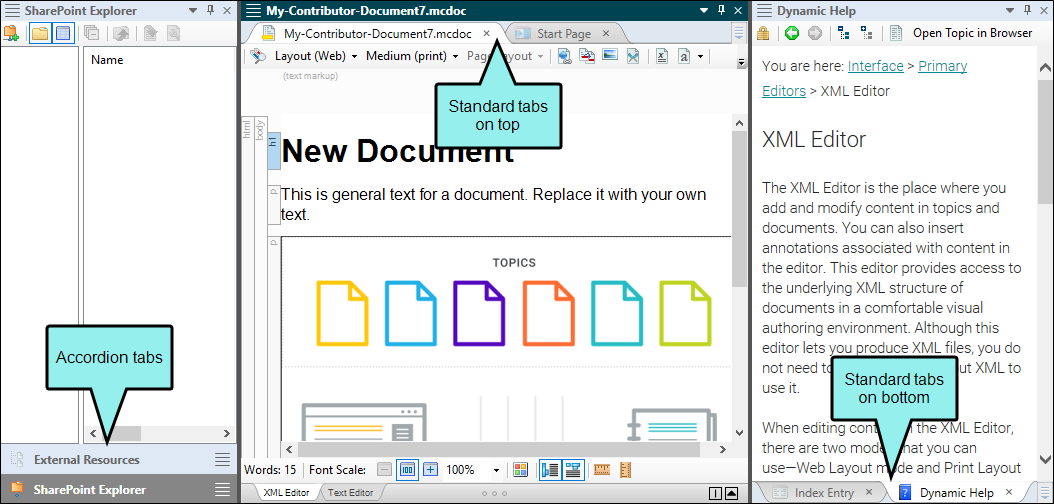
Task: Click the colored squares icon in bottom toolbar
Action: 520,470
